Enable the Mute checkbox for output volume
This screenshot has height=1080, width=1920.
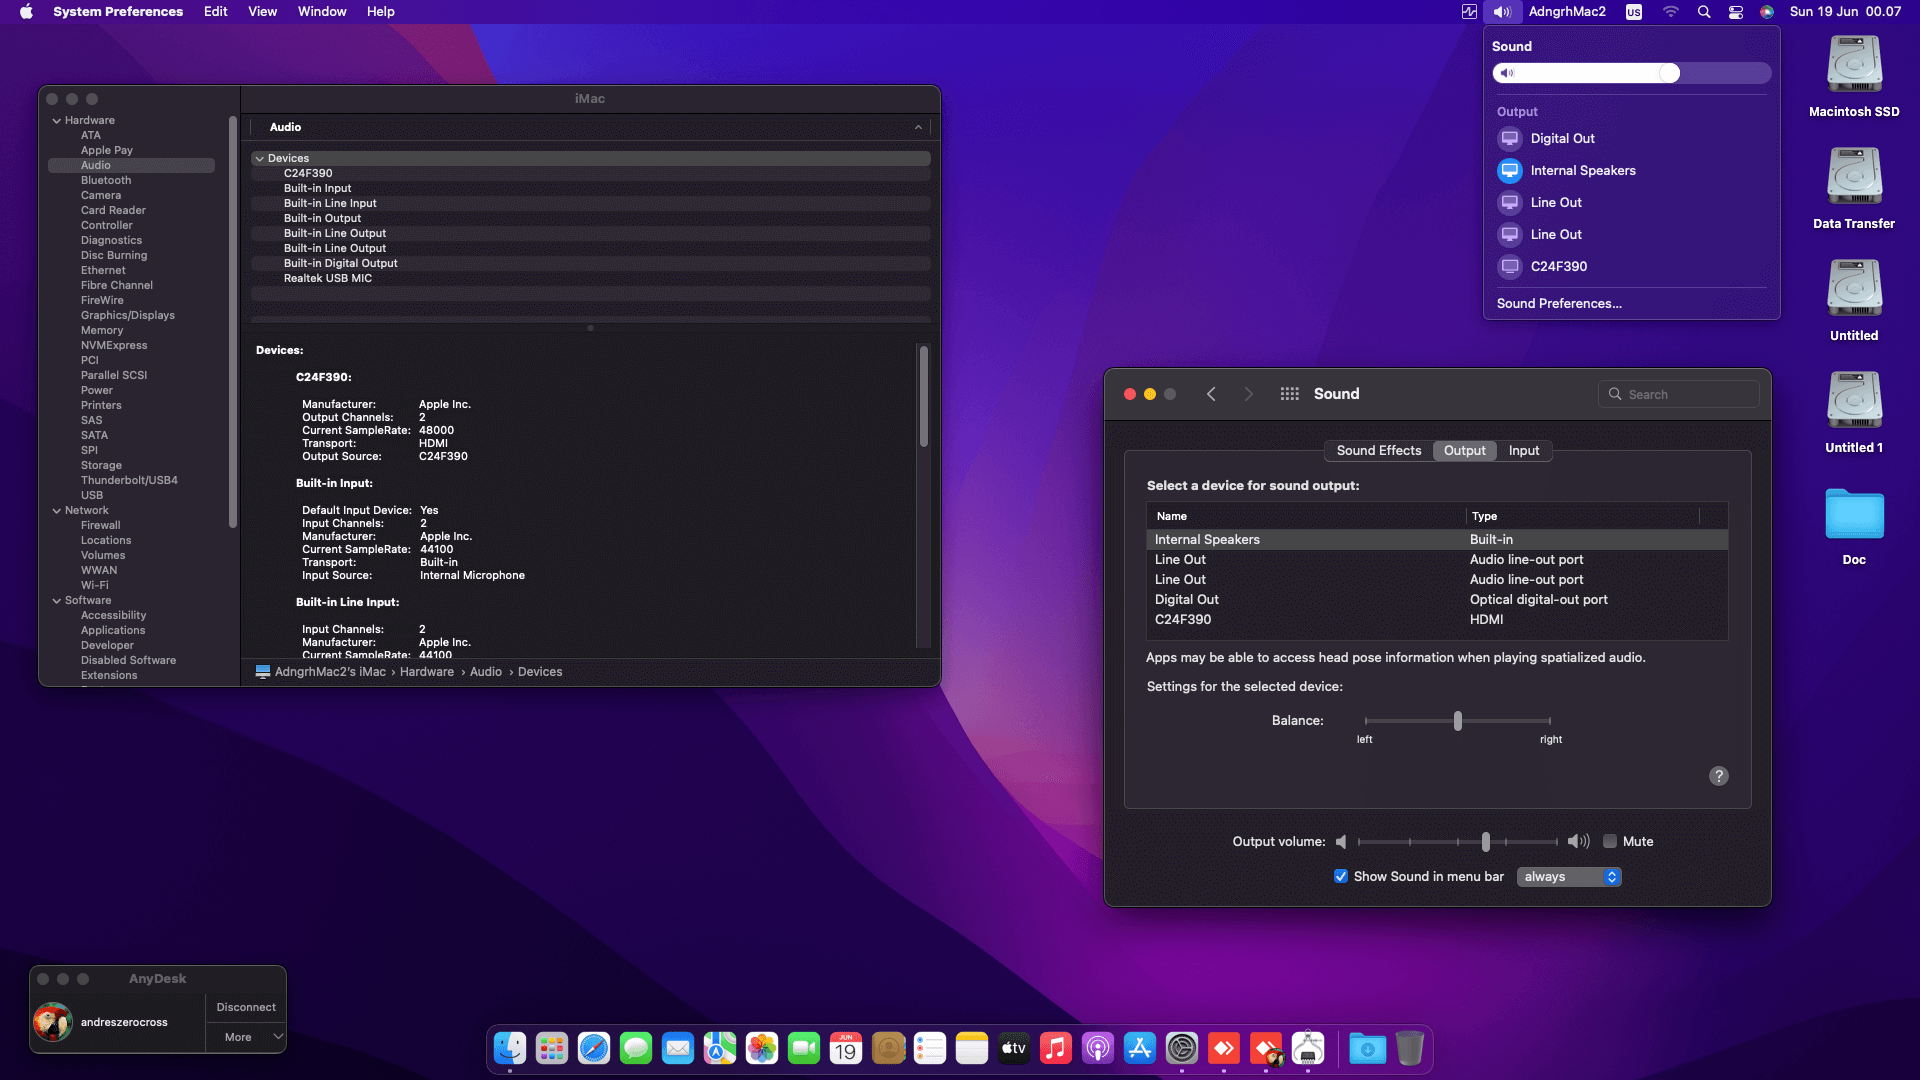tap(1610, 841)
